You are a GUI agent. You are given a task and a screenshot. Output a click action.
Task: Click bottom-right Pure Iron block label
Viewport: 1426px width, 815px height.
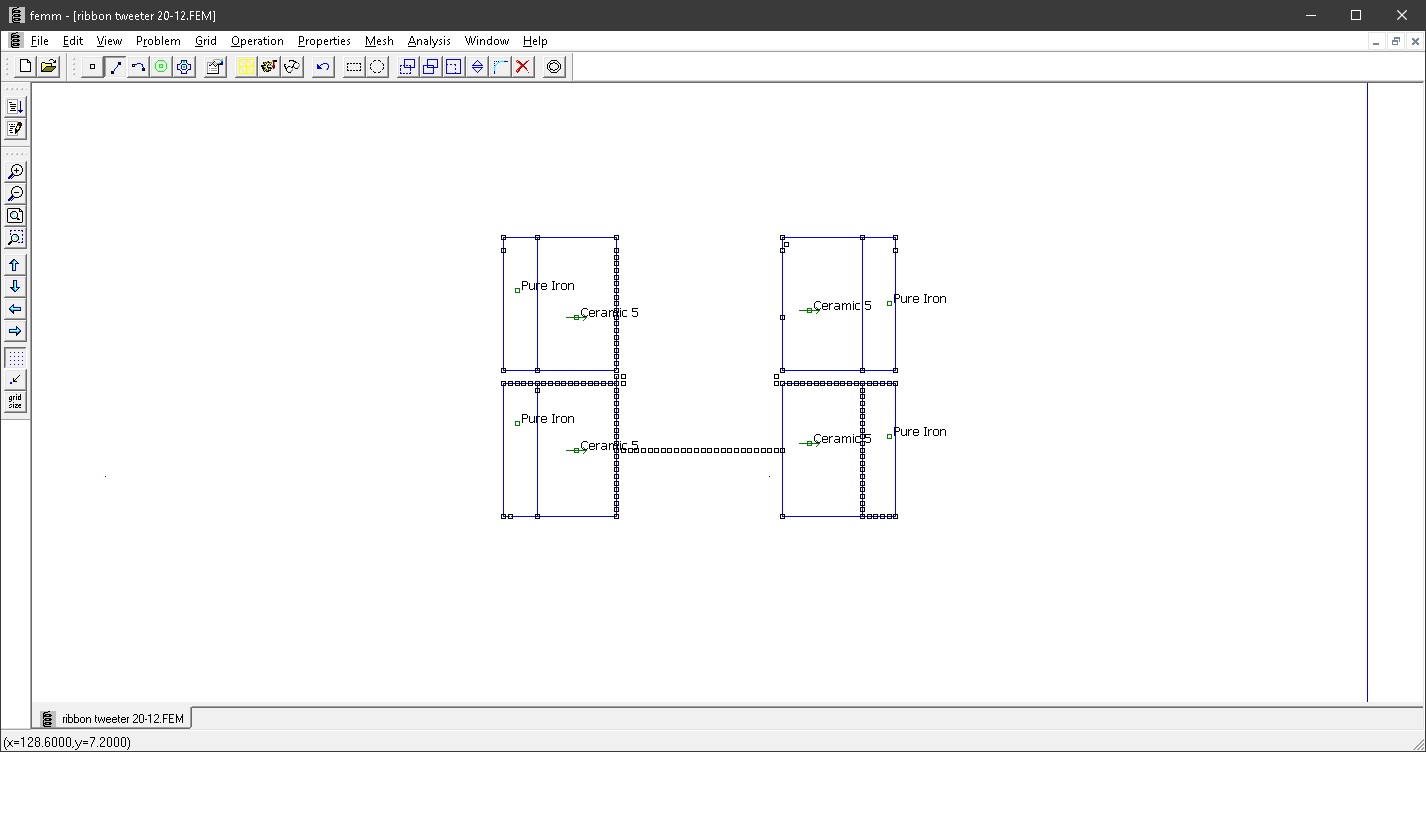pyautogui.click(x=920, y=432)
